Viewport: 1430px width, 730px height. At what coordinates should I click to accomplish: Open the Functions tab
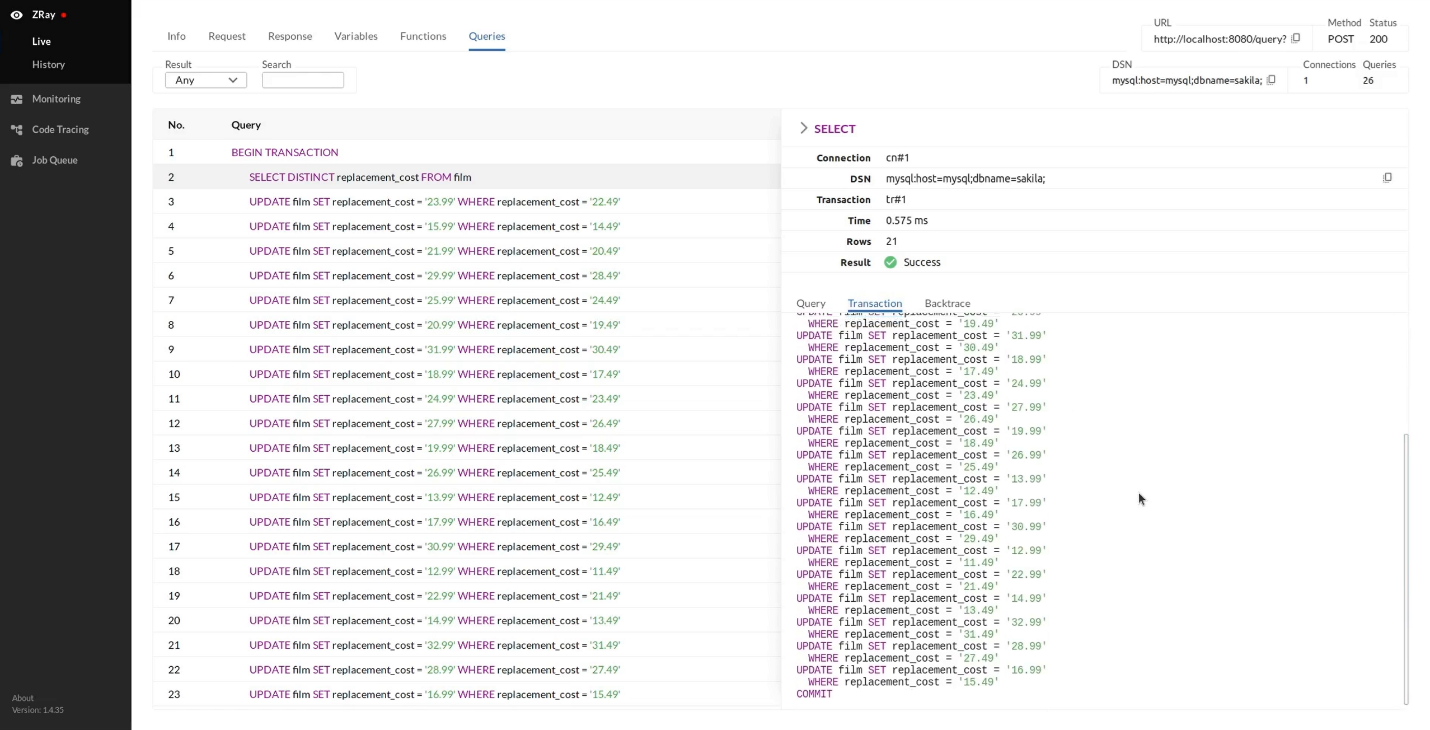click(x=423, y=36)
